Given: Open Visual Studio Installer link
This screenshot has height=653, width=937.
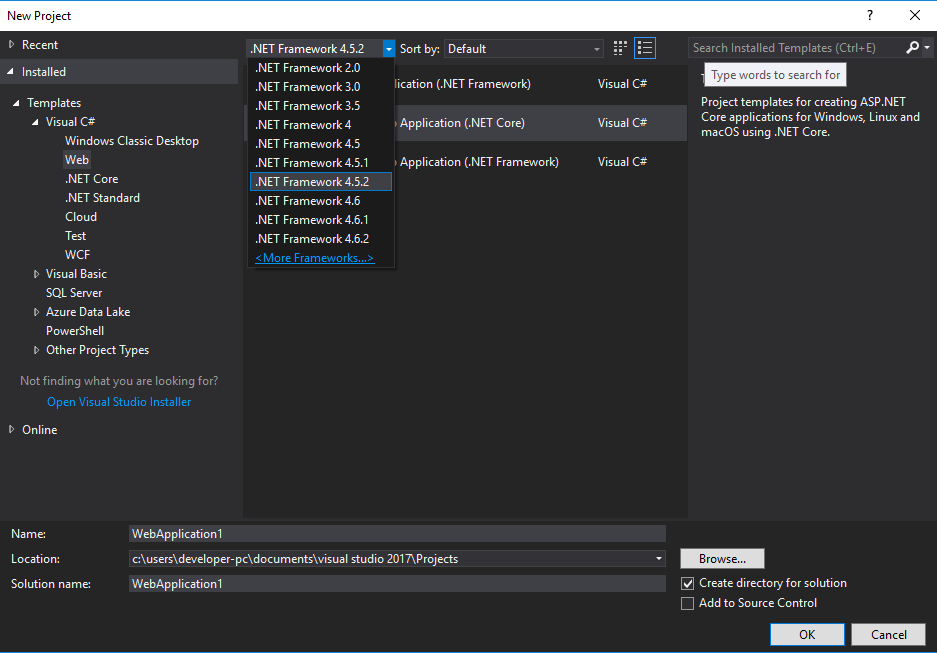Looking at the screenshot, I should click(x=119, y=402).
